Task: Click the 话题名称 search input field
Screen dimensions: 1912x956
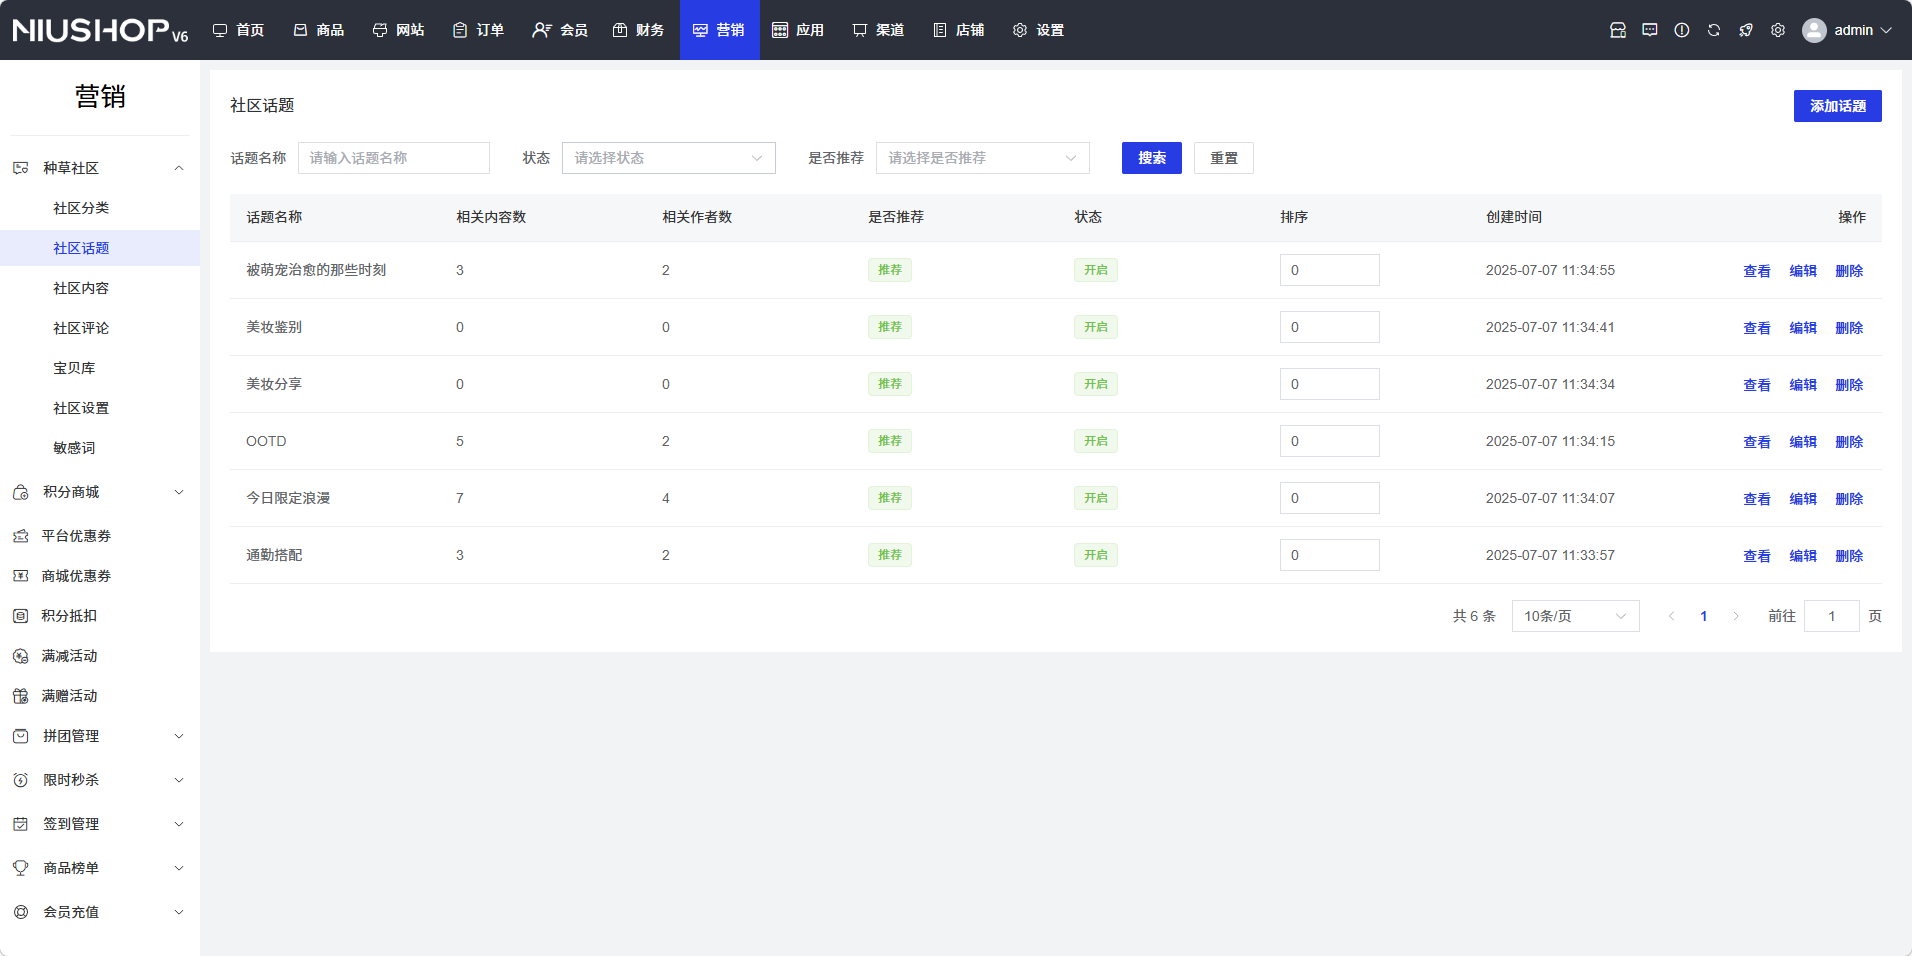Action: [x=394, y=158]
